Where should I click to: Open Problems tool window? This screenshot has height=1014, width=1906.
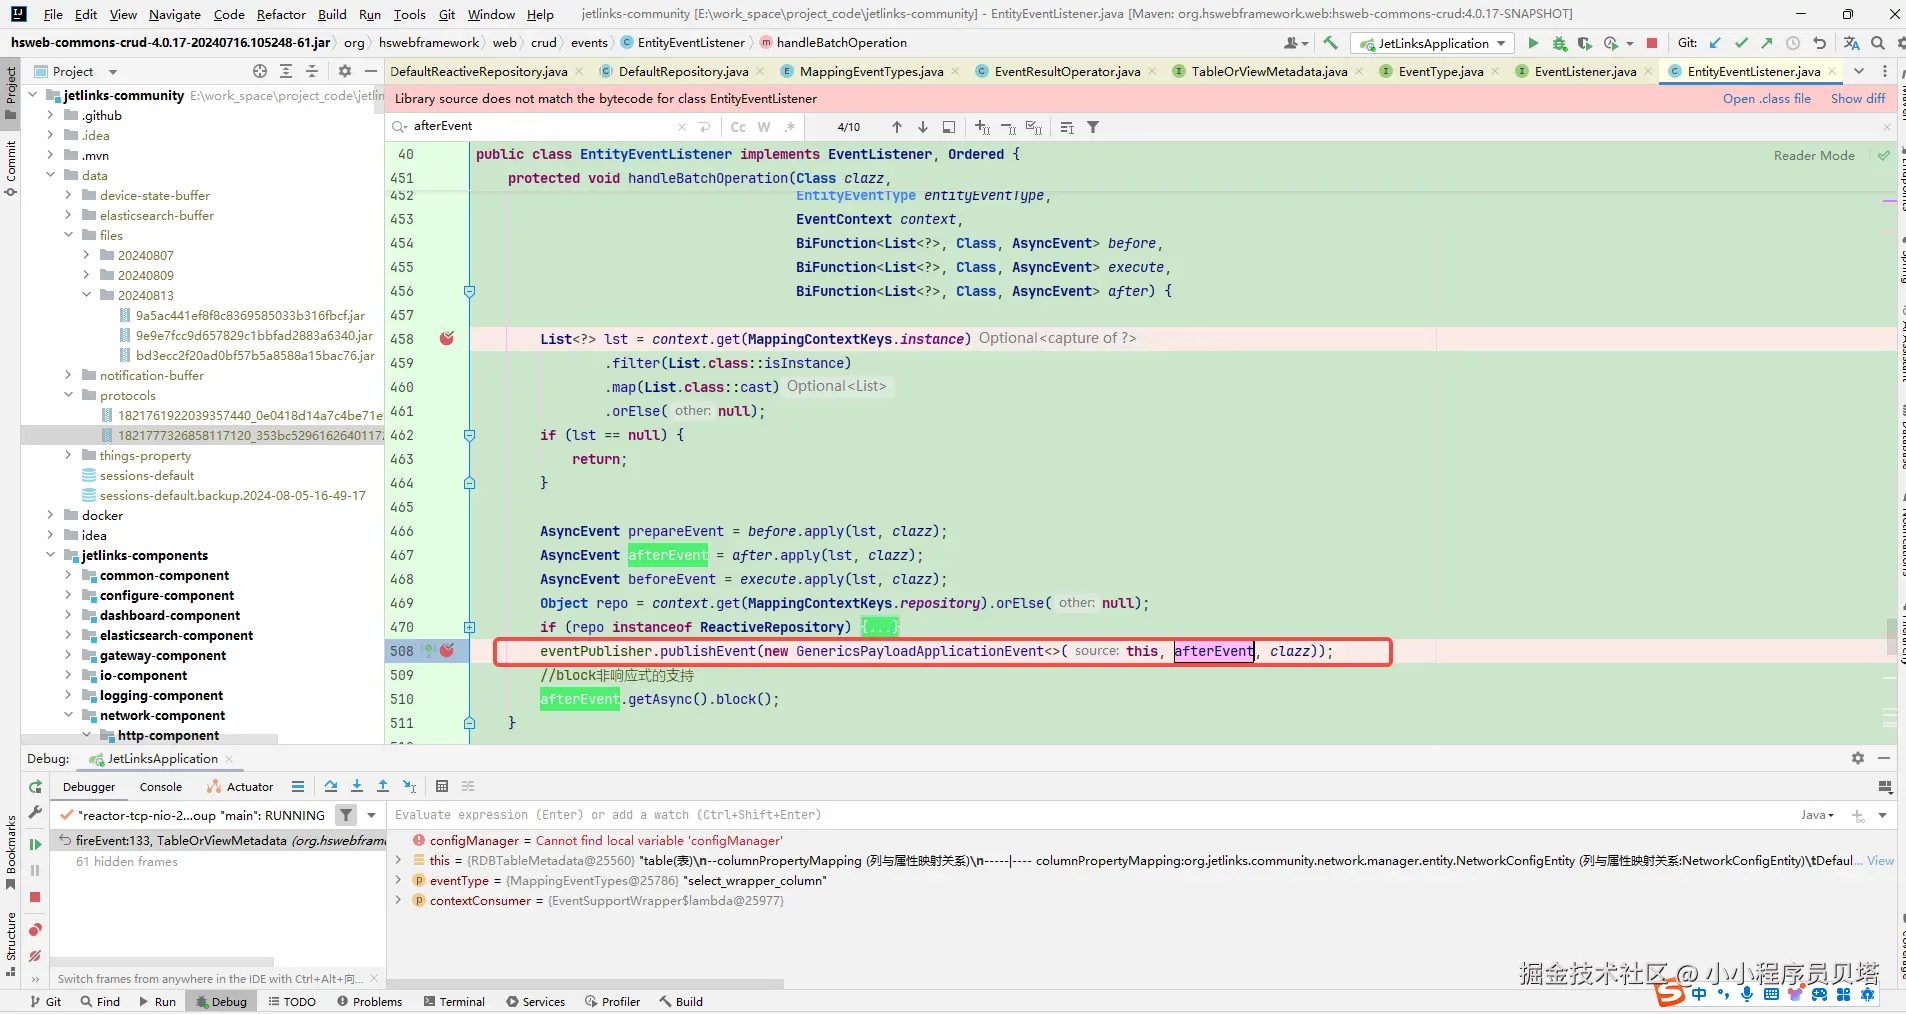pyautogui.click(x=369, y=1001)
